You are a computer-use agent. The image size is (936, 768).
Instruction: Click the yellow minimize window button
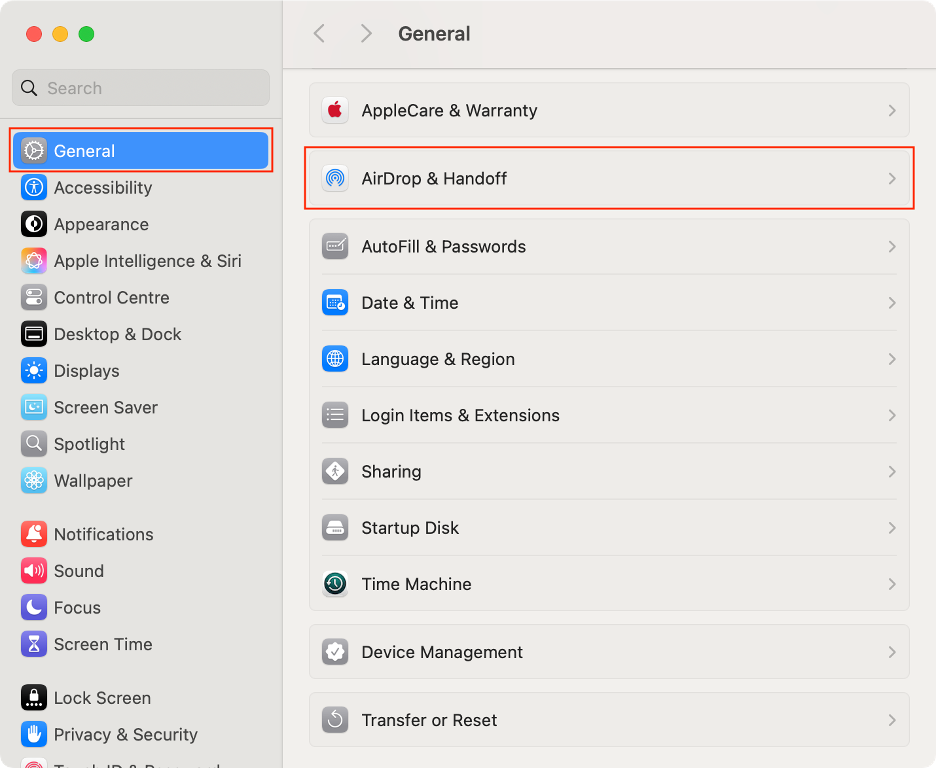pyautogui.click(x=60, y=34)
